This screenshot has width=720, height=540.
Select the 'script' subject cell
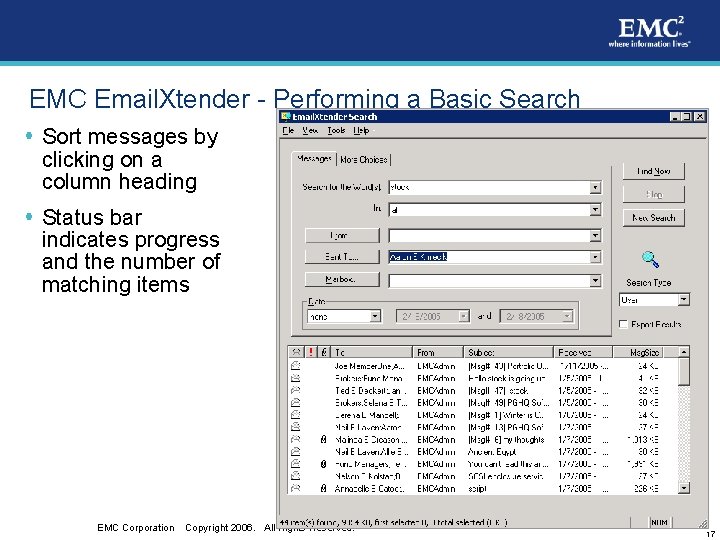click(477, 489)
